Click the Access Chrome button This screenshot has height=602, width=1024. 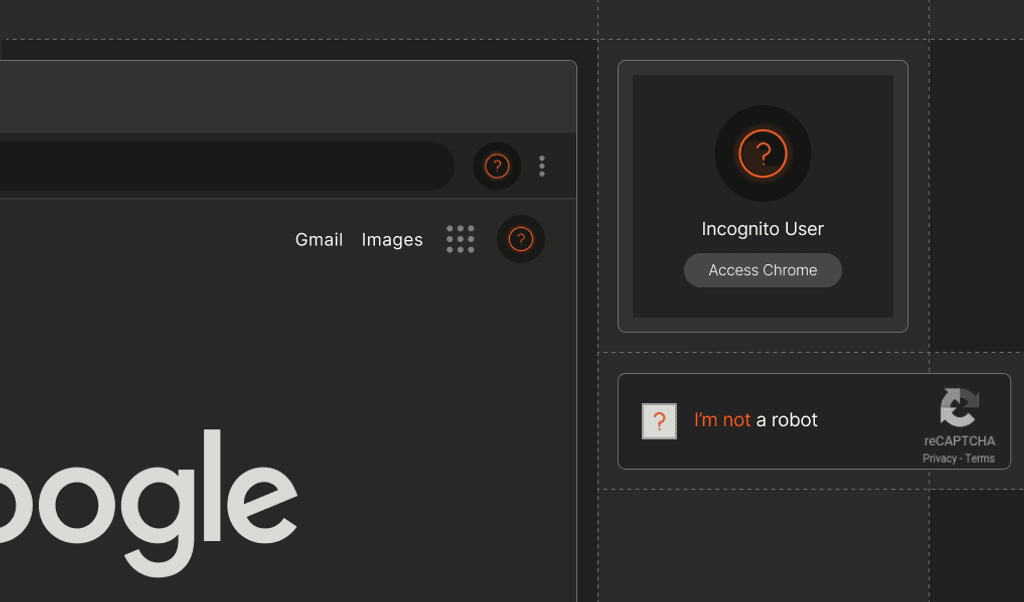click(763, 270)
